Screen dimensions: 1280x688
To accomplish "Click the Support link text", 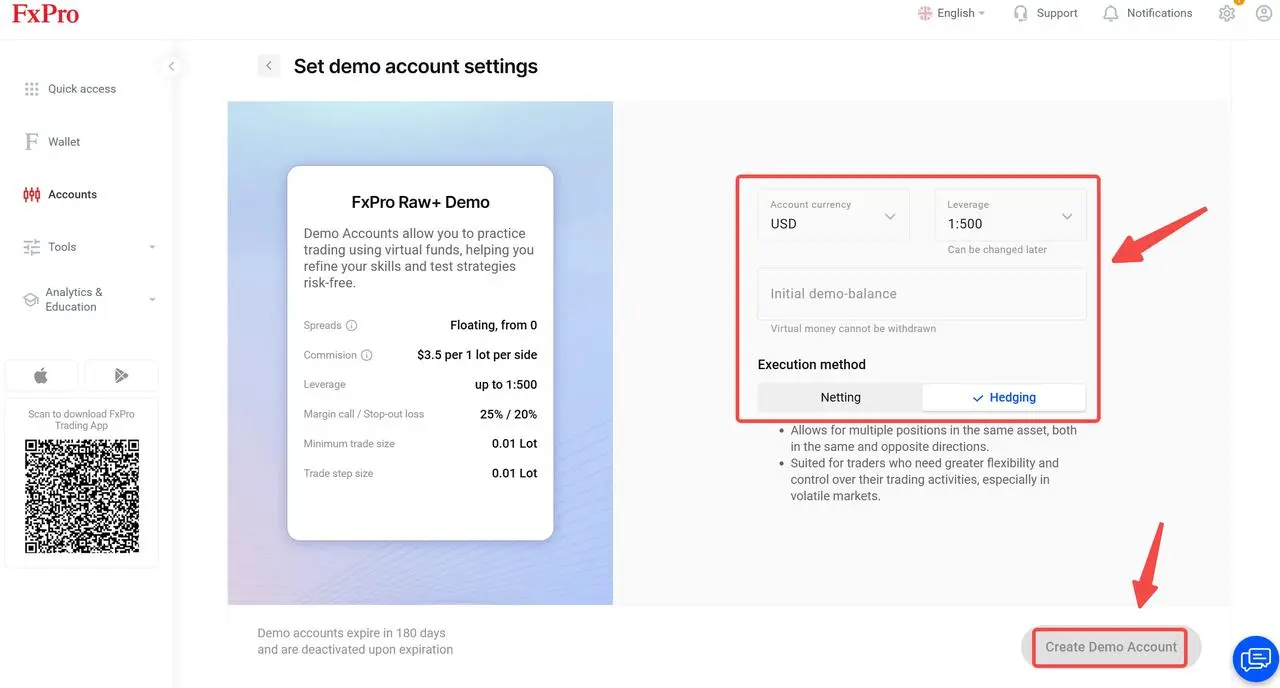I will coord(1057,13).
